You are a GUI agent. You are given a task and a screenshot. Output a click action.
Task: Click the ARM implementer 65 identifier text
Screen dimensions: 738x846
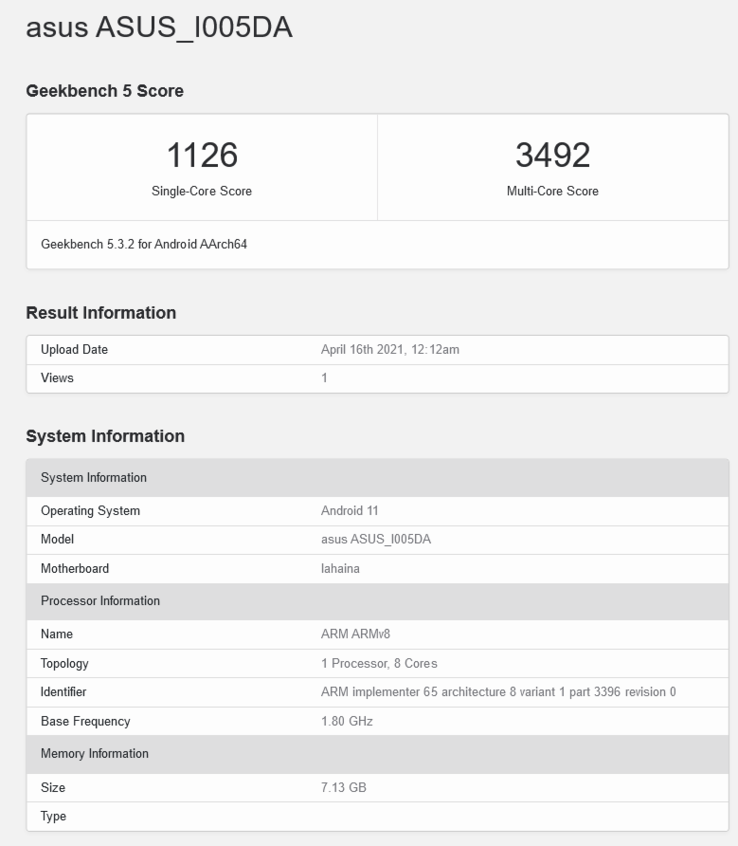coord(497,692)
